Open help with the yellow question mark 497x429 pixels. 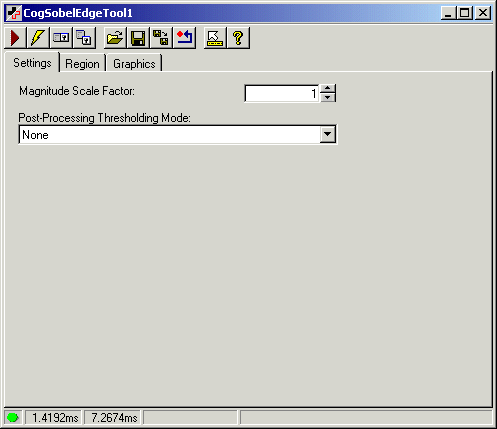[238, 38]
